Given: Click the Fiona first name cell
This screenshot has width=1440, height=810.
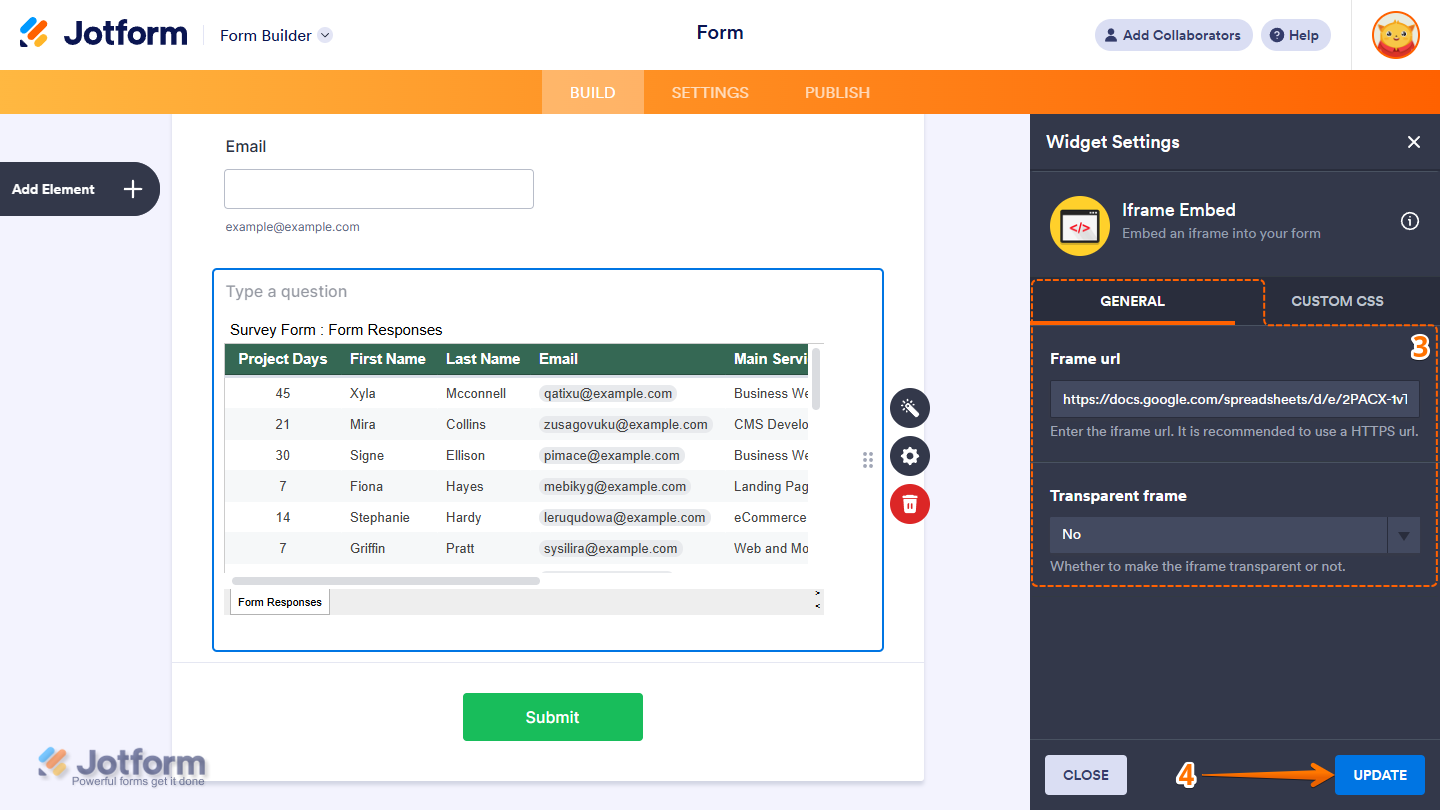Looking at the screenshot, I should click(x=366, y=487).
